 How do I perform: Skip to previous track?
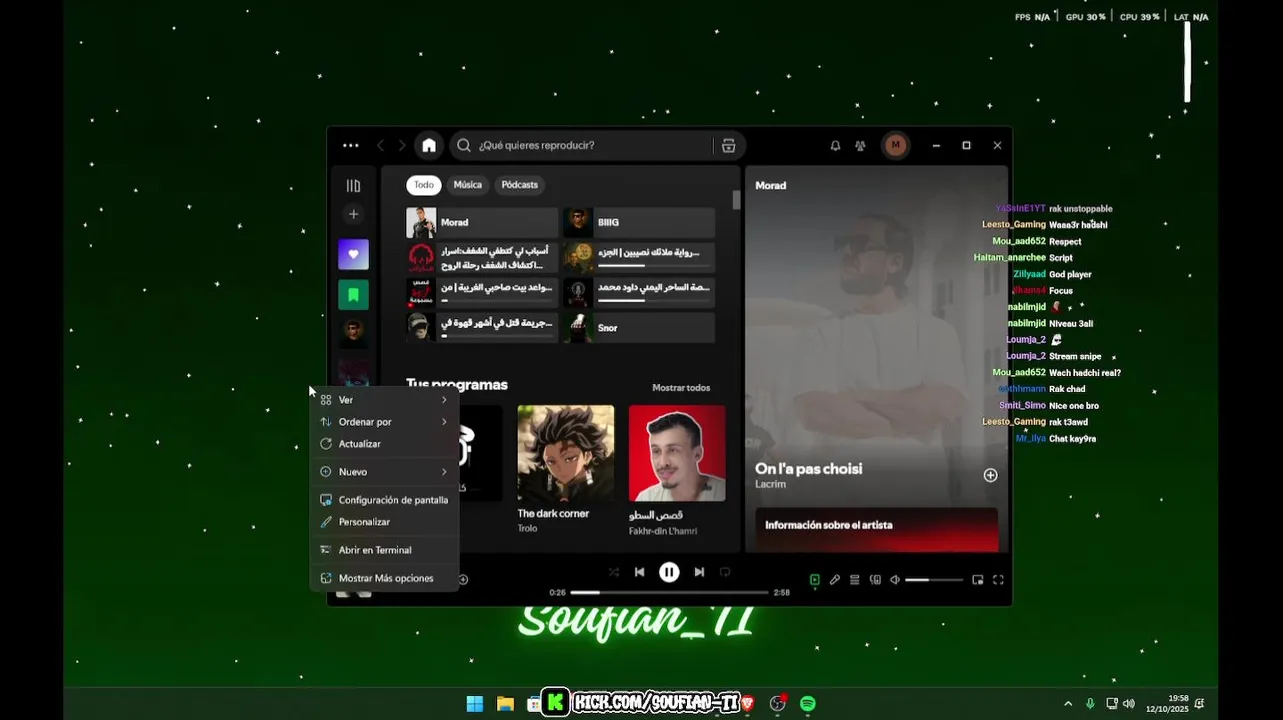tap(640, 572)
